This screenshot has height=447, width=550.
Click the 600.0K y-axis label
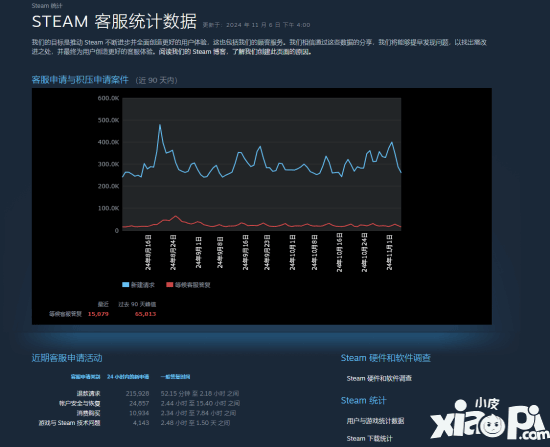click(108, 98)
